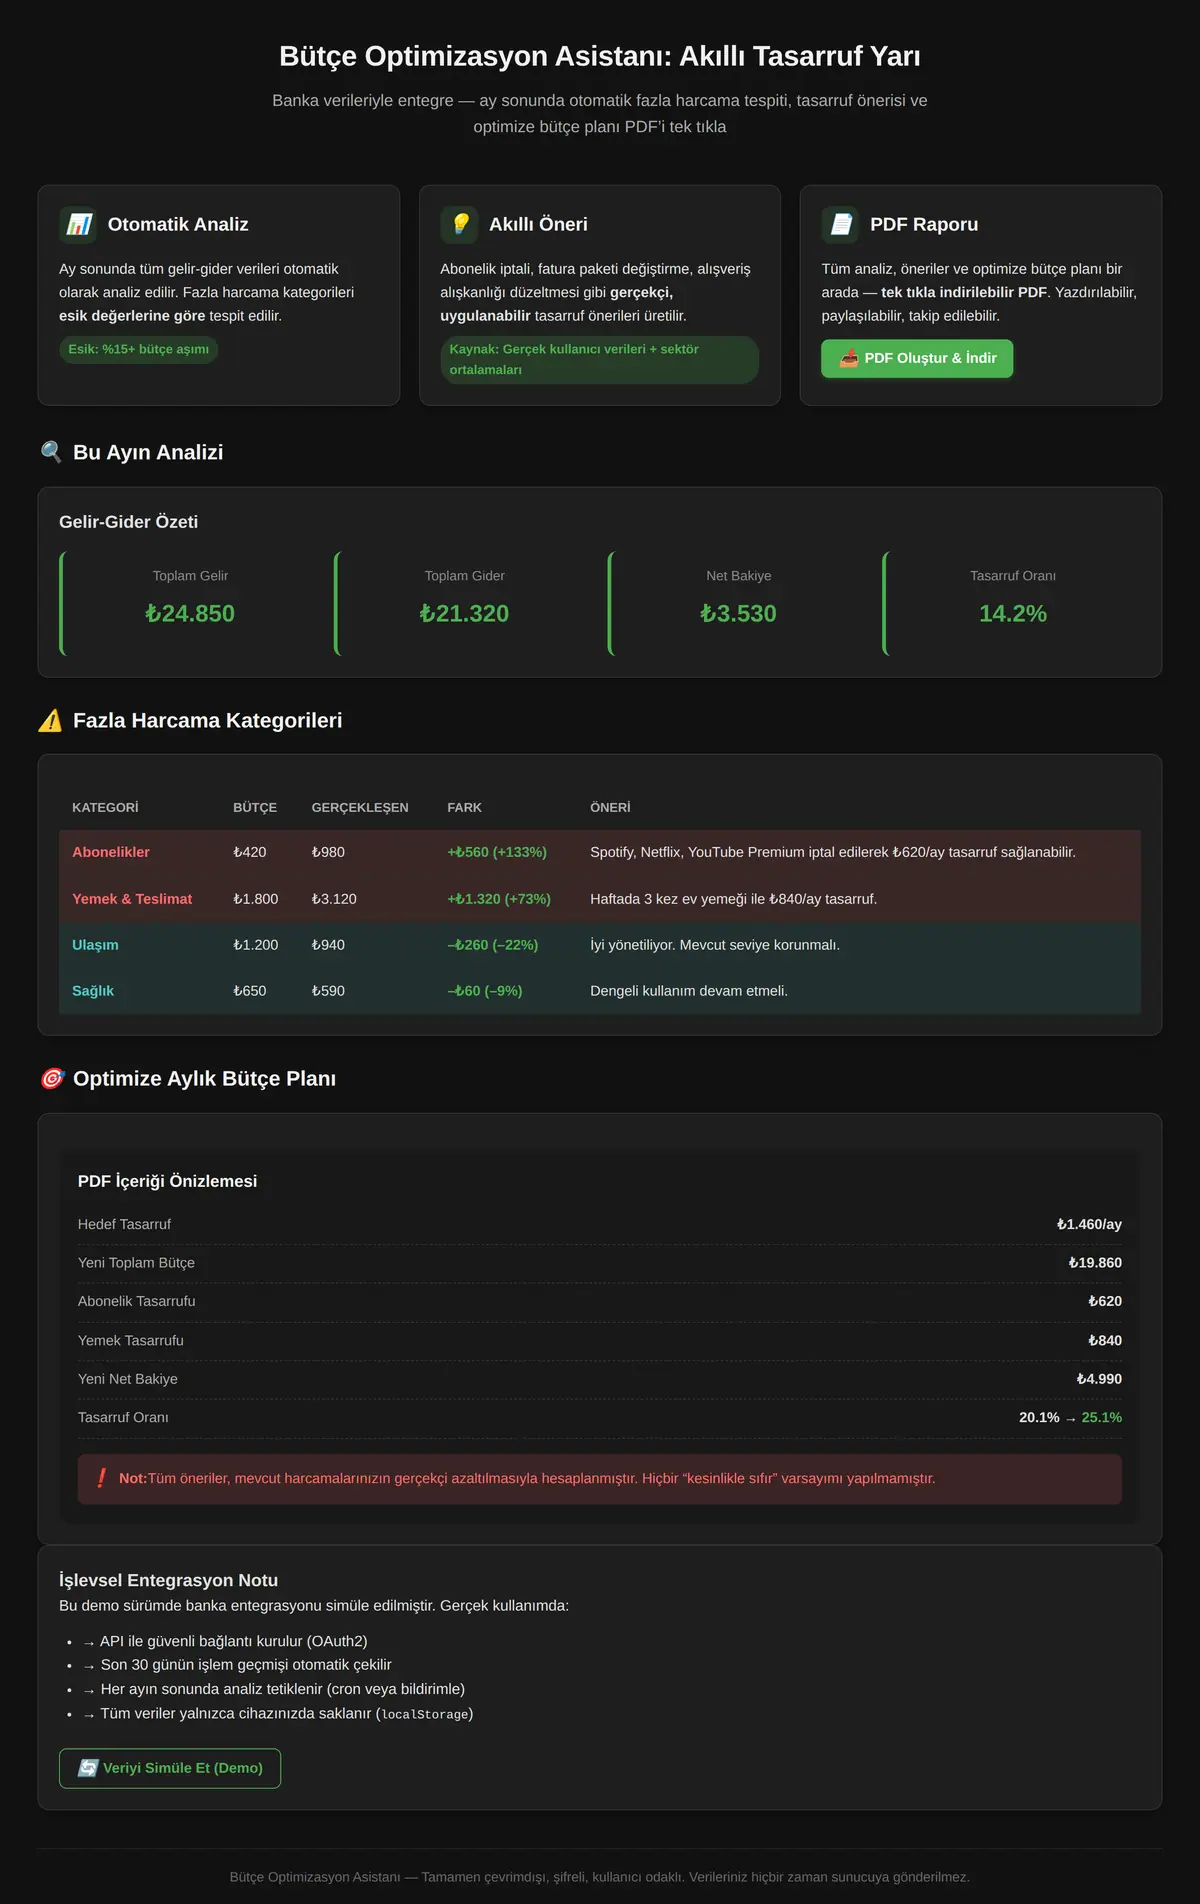
Task: Click the ₺3.120 actual spend for Yemek & Teslimat
Action: [x=334, y=899]
